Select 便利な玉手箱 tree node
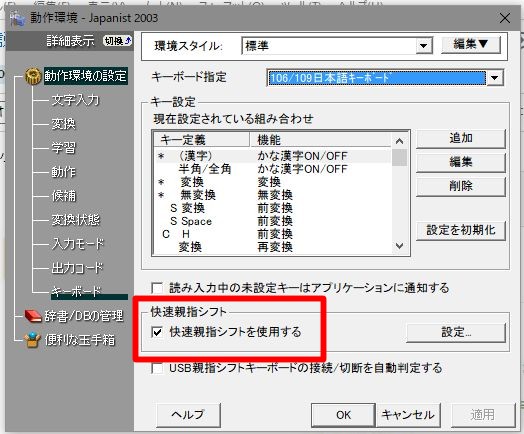Viewport: 524px width, 434px height. (x=80, y=340)
